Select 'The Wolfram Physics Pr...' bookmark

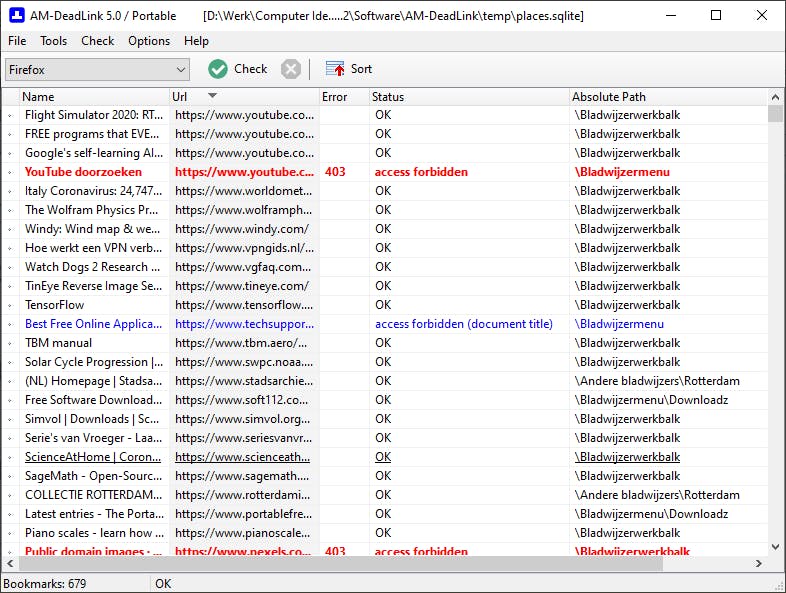91,210
